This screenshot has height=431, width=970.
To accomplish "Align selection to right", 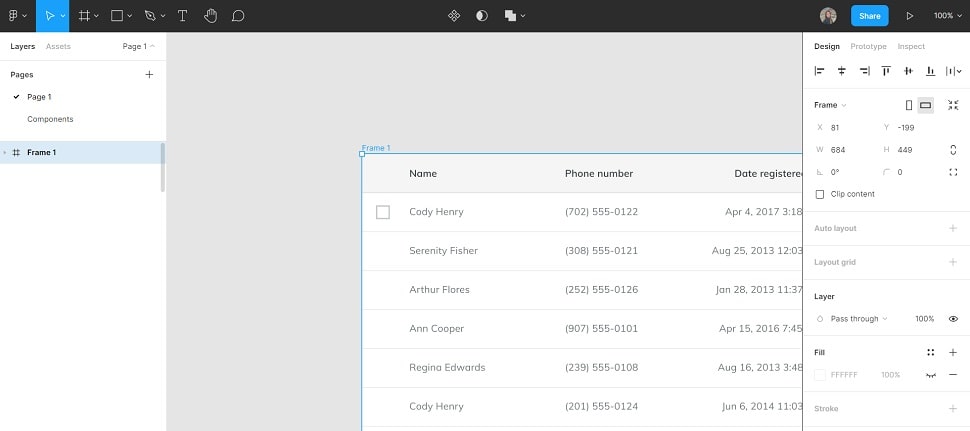I will coord(864,71).
